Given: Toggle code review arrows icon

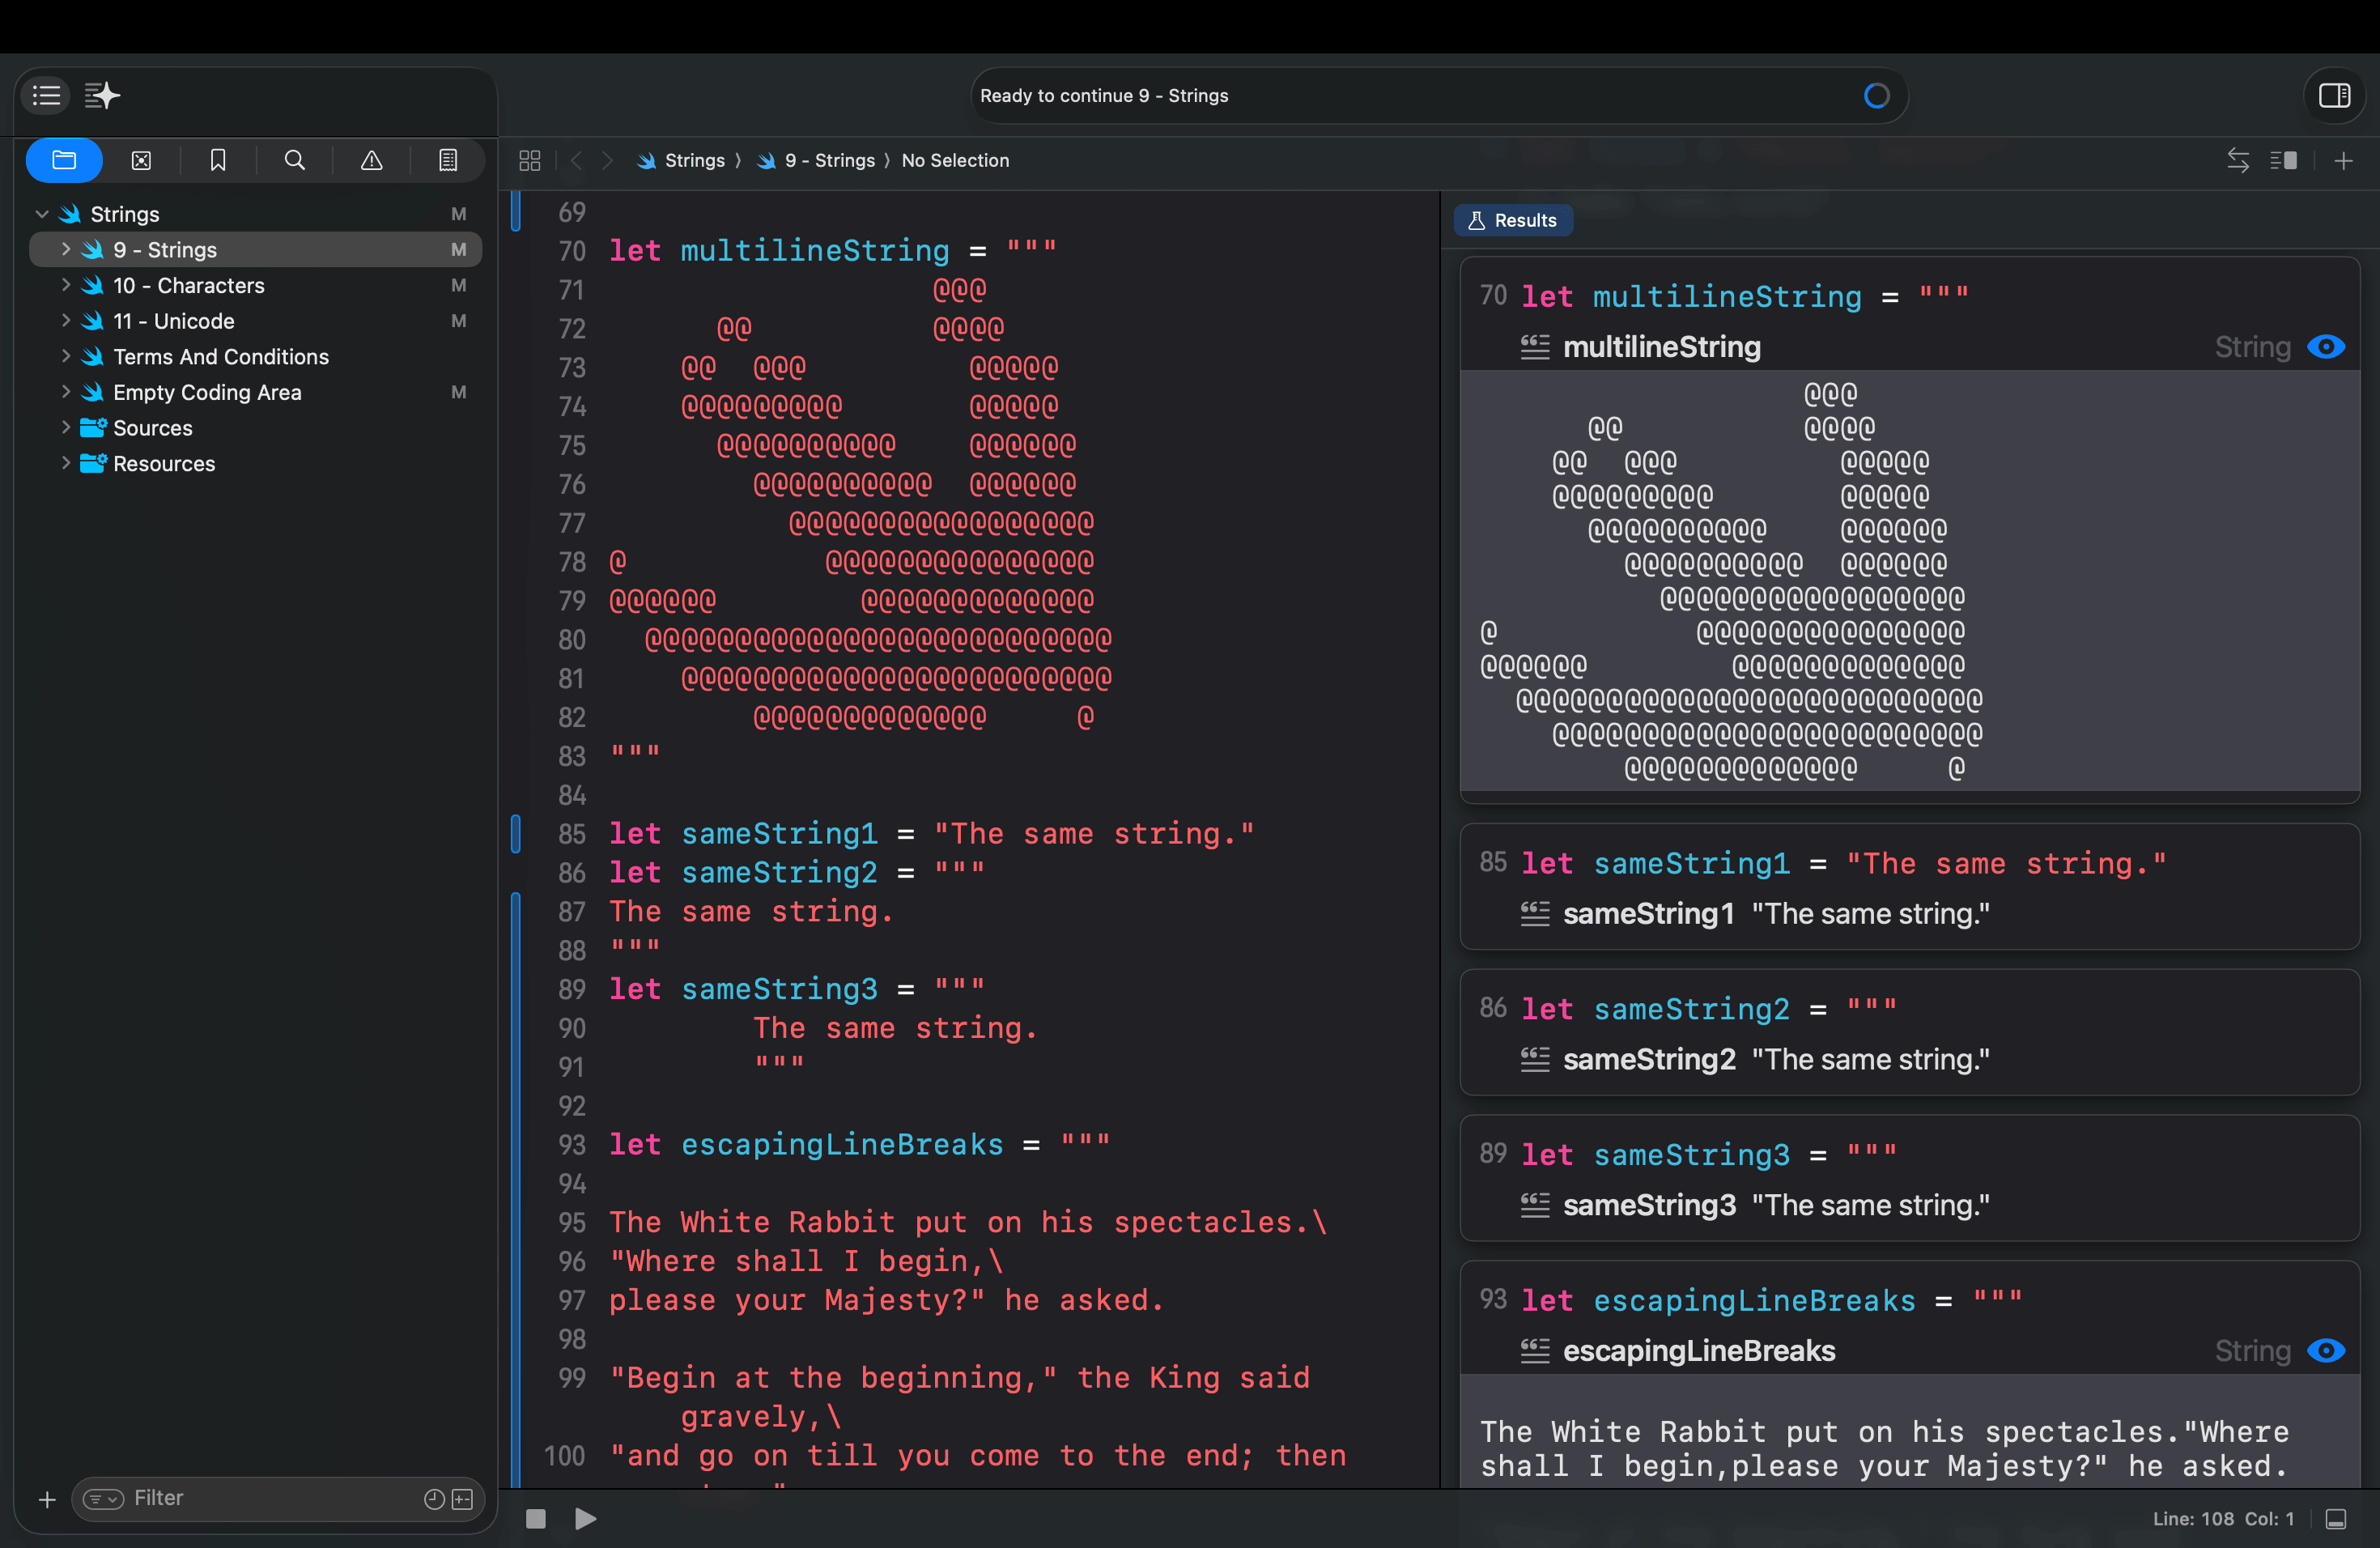Looking at the screenshot, I should point(2238,160).
